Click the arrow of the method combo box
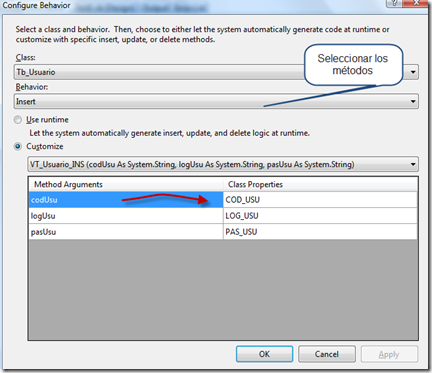 [413, 164]
